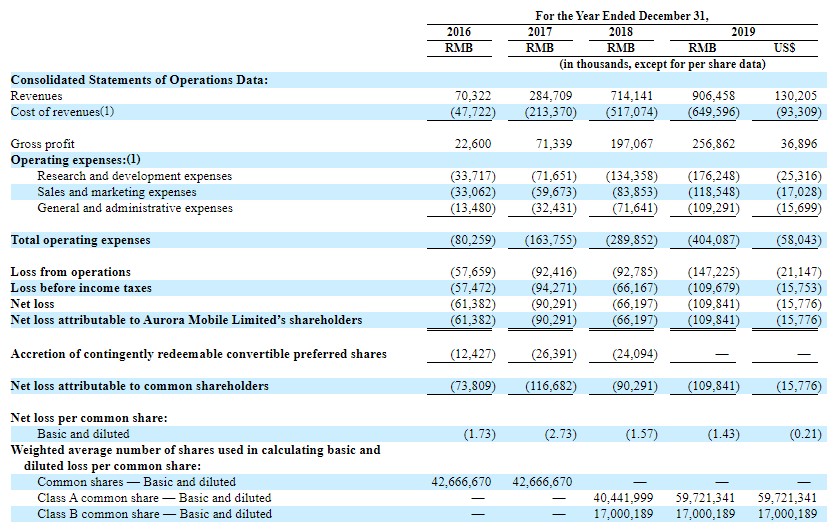Click the 'For the Year Ended December 31,' header

tap(622, 16)
